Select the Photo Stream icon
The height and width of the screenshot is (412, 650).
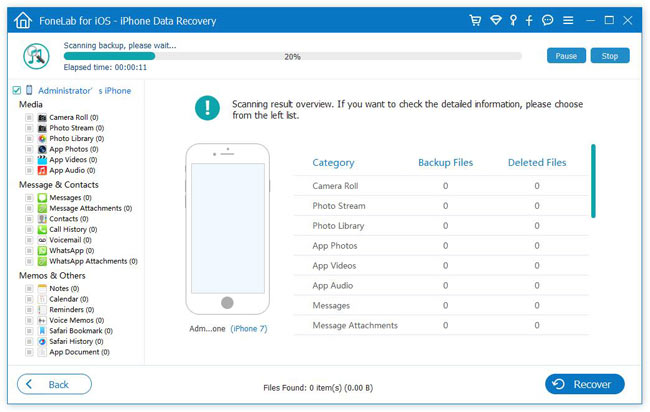42,128
